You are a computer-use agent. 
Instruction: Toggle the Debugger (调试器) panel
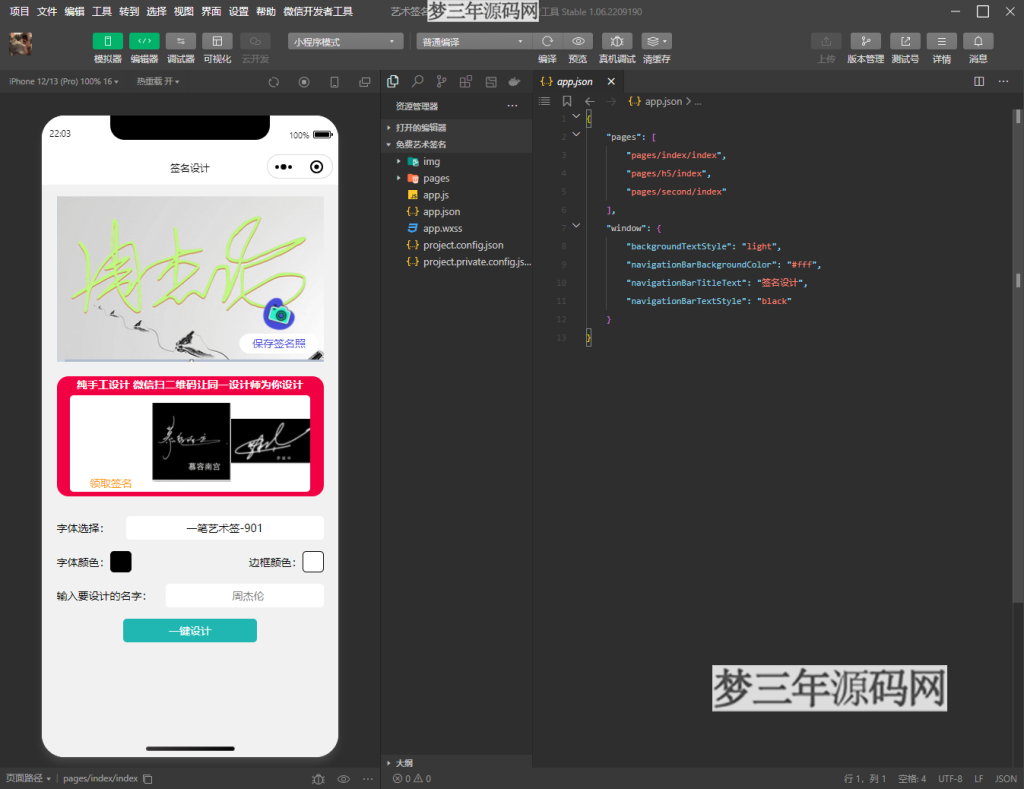(181, 41)
